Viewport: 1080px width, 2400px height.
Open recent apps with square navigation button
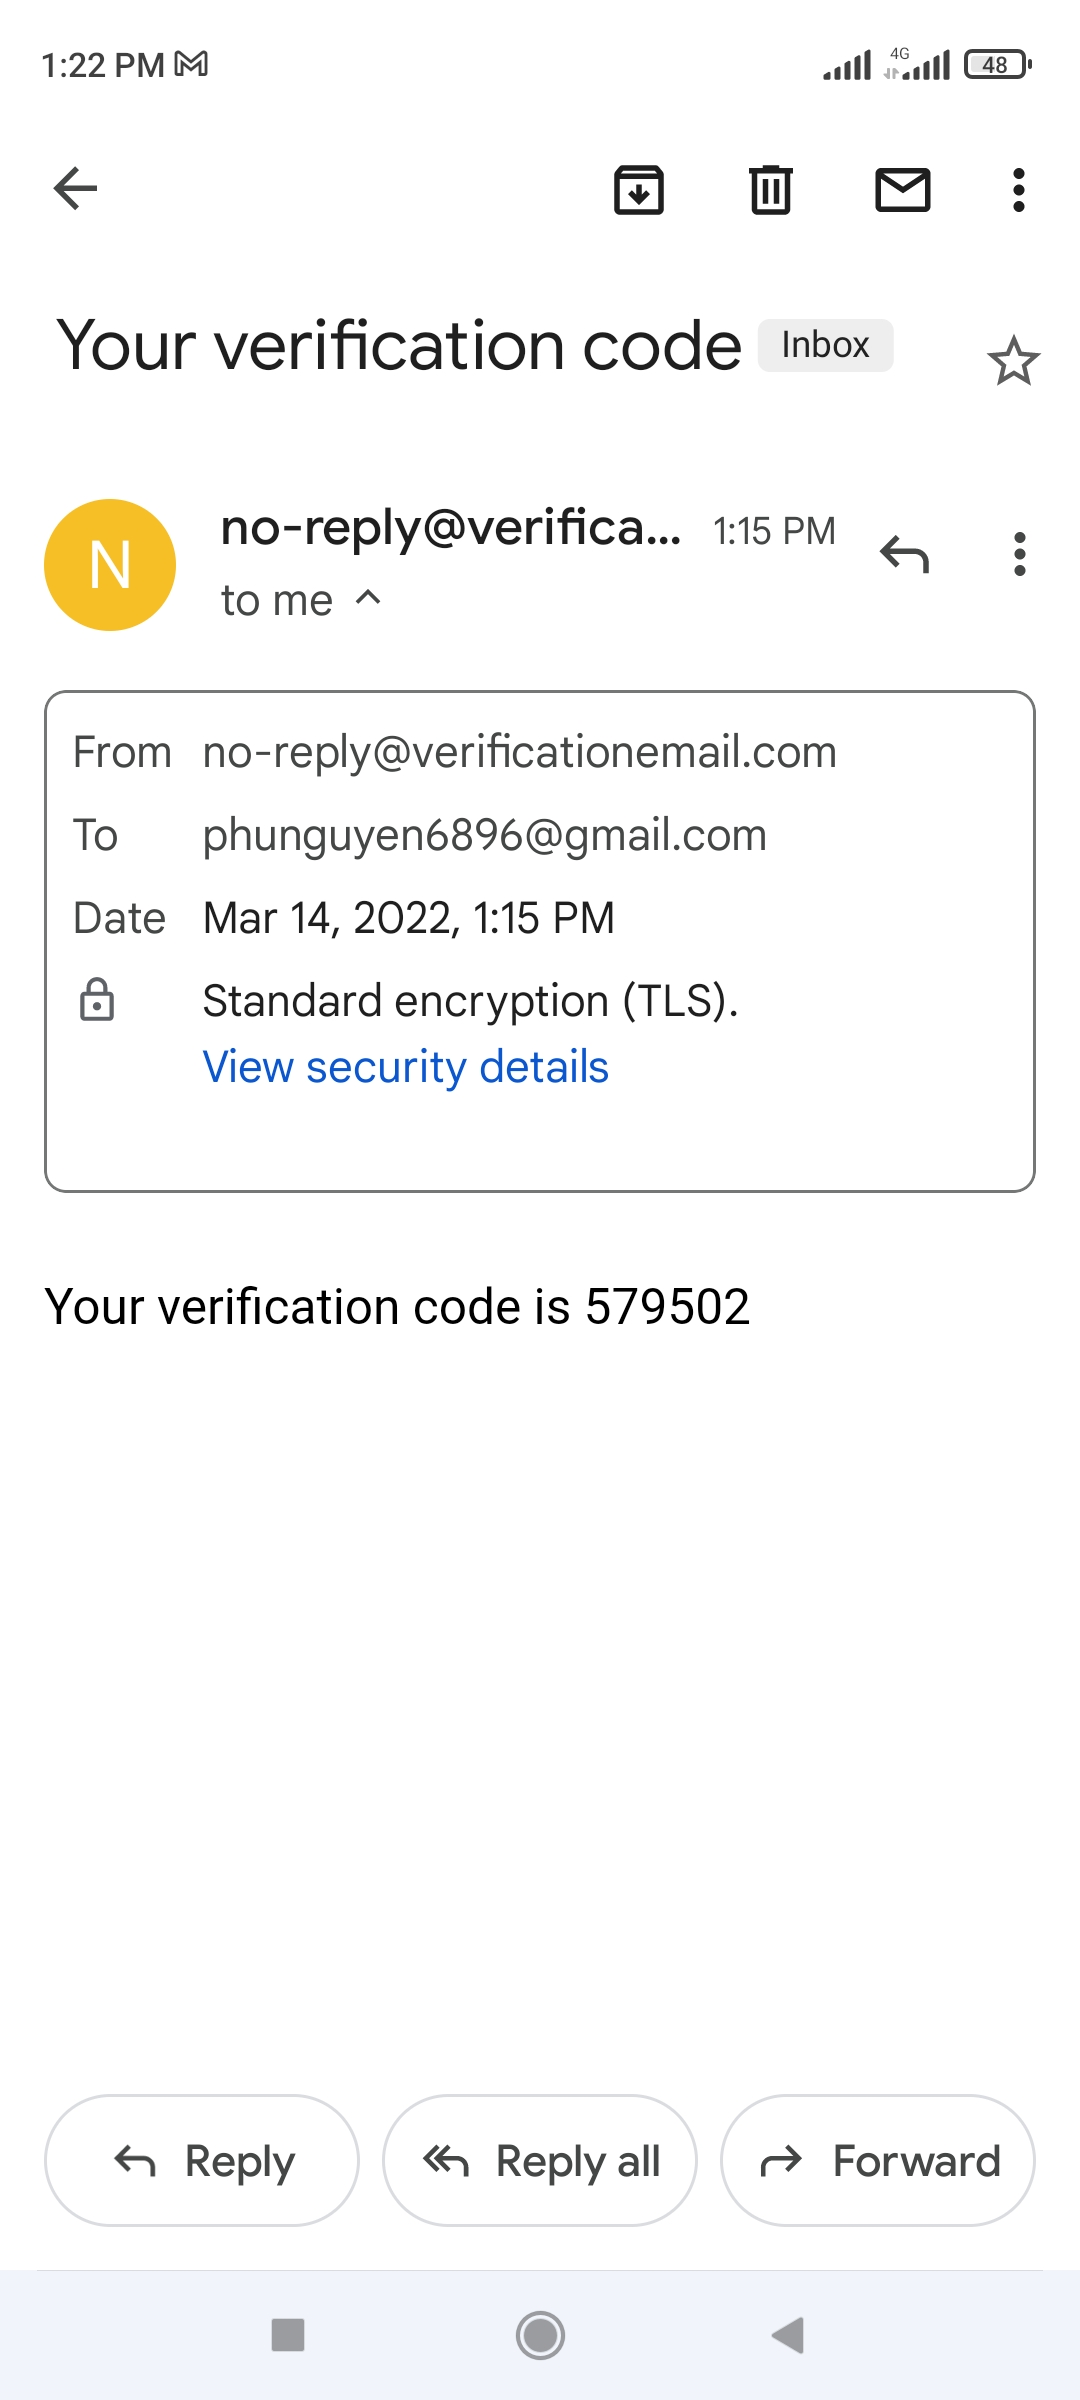tap(288, 2336)
